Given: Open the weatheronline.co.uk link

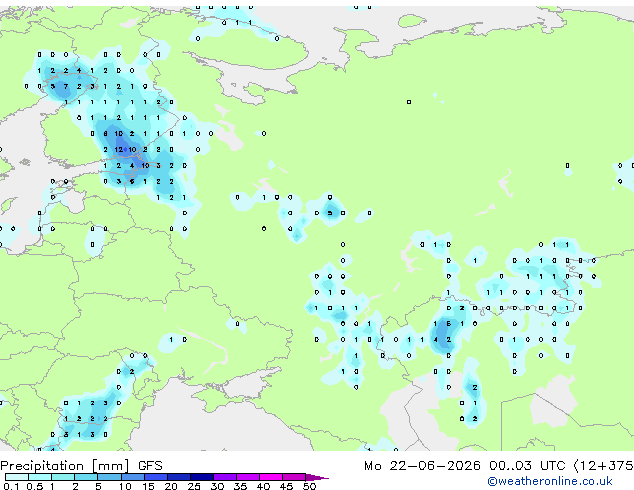Looking at the screenshot, I should [550, 481].
